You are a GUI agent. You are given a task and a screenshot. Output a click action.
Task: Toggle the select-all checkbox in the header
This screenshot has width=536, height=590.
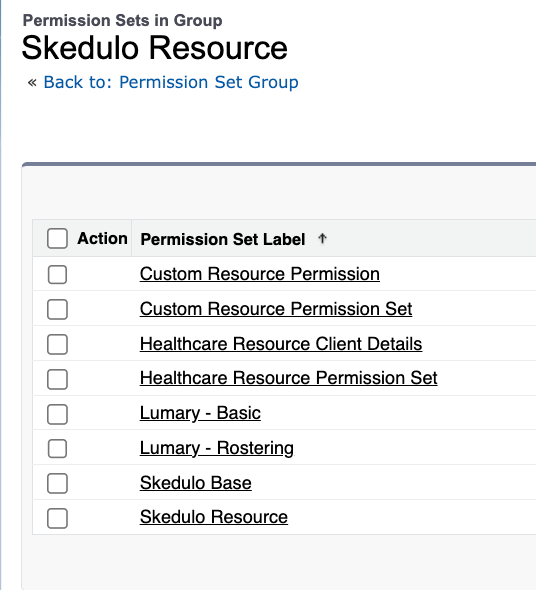(57, 238)
